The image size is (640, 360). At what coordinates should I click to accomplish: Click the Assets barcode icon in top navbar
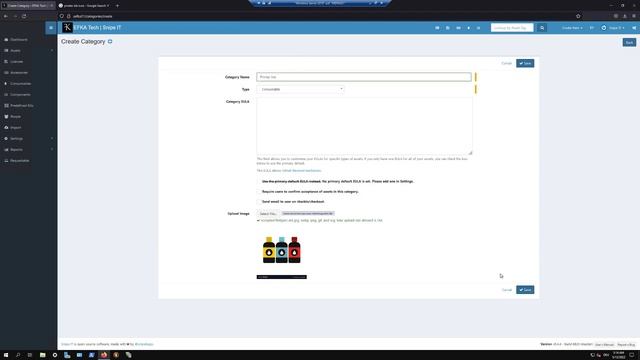[437, 28]
